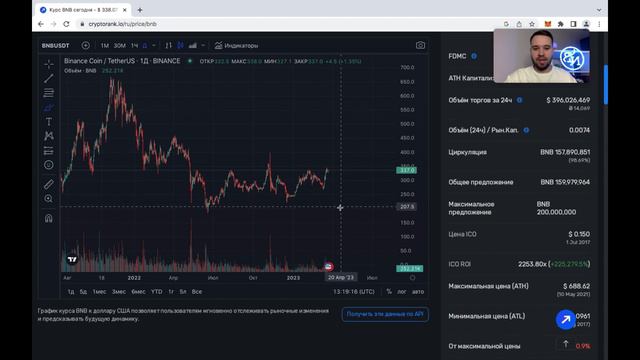Set chart range to 1г

click(171, 291)
